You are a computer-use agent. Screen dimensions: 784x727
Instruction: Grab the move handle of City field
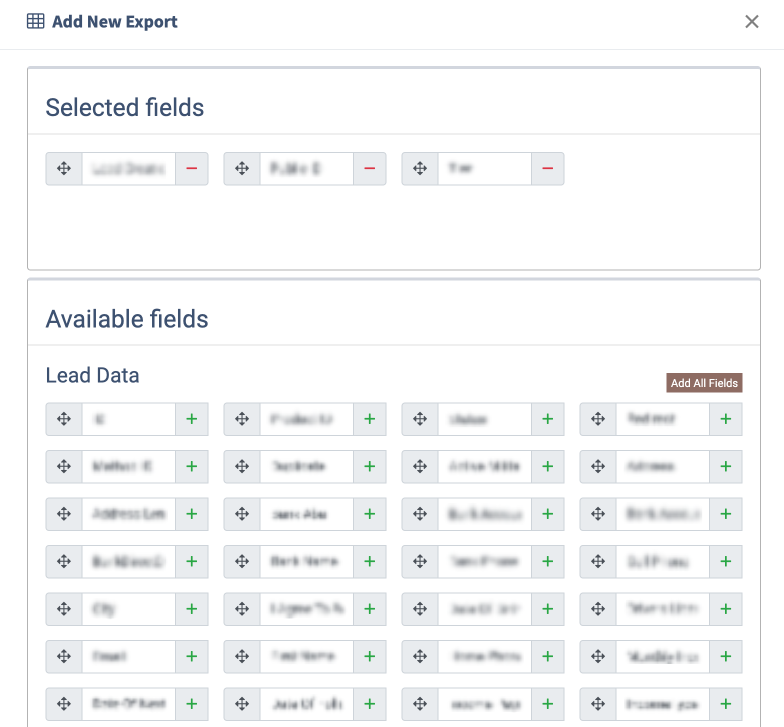[x=64, y=609]
